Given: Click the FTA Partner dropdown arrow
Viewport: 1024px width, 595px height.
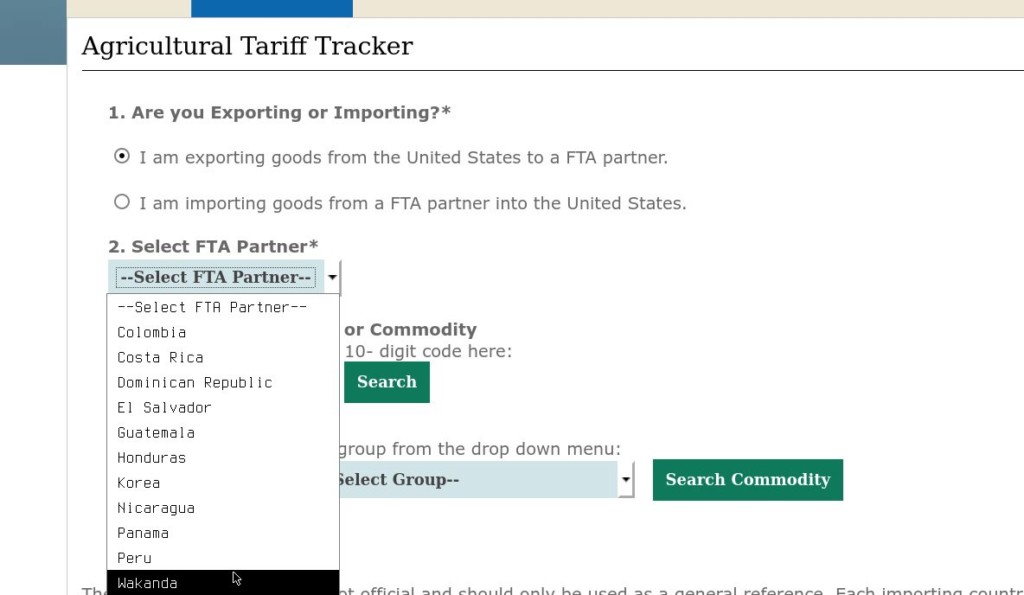Looking at the screenshot, I should click(331, 277).
